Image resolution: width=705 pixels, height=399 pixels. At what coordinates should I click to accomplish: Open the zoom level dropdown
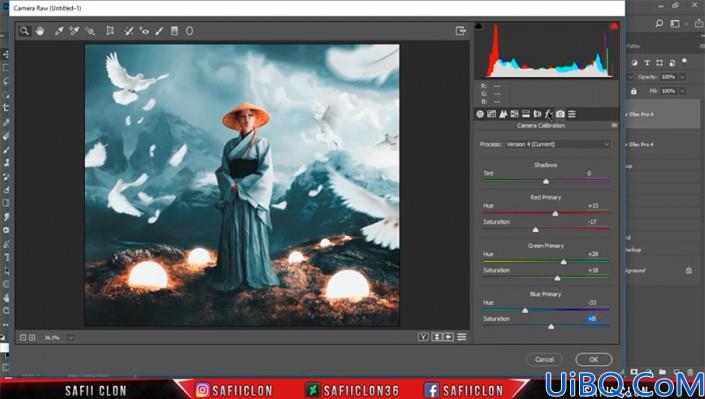[x=71, y=337]
